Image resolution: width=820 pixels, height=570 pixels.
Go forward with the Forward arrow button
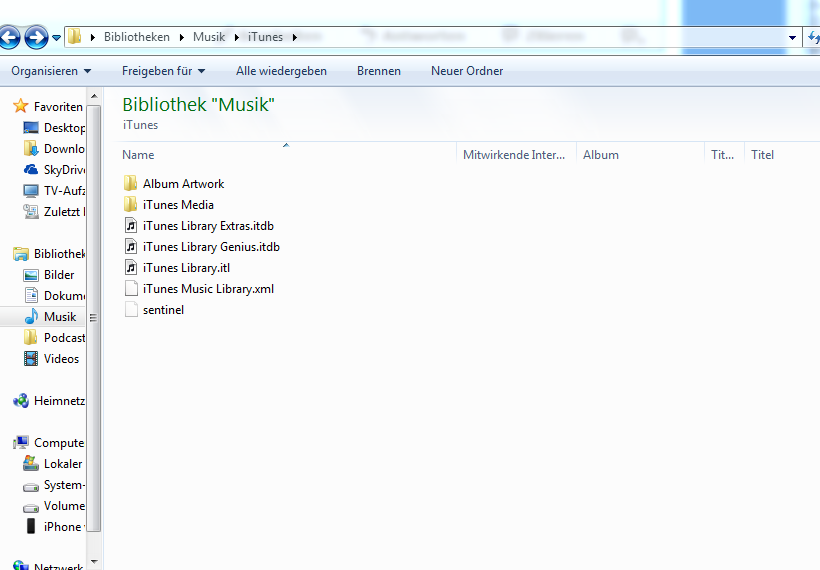[36, 37]
